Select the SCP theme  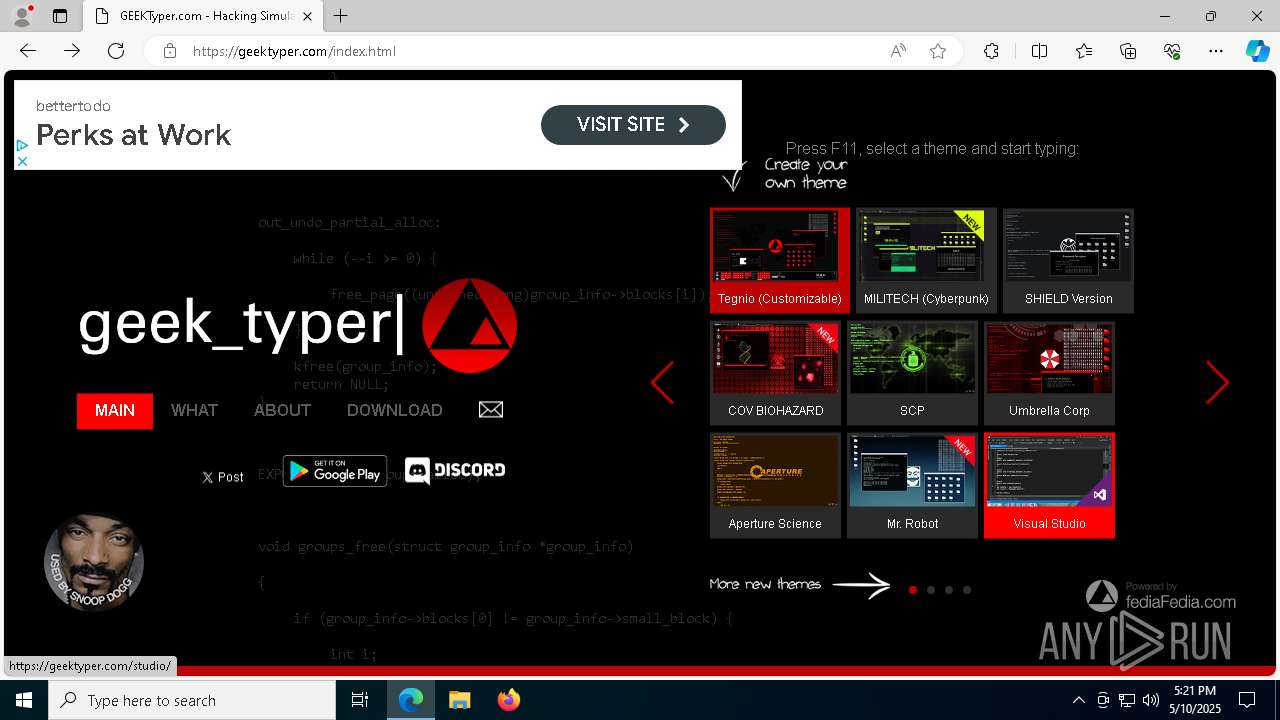click(912, 373)
